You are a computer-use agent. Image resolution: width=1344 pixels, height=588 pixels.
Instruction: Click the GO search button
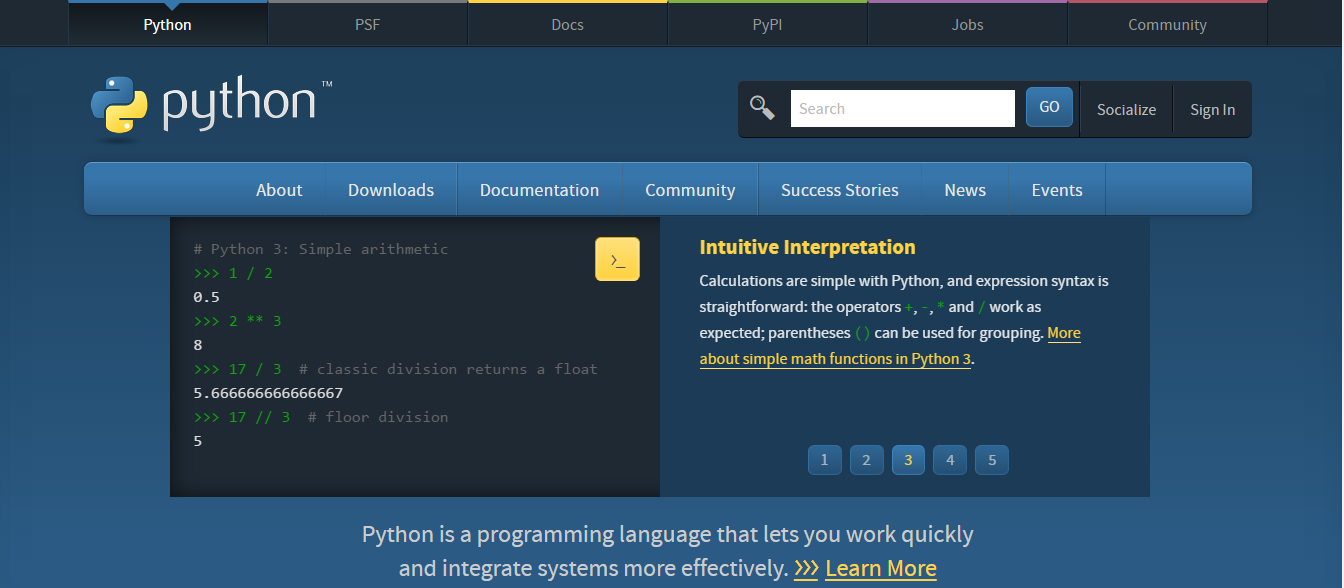1049,107
